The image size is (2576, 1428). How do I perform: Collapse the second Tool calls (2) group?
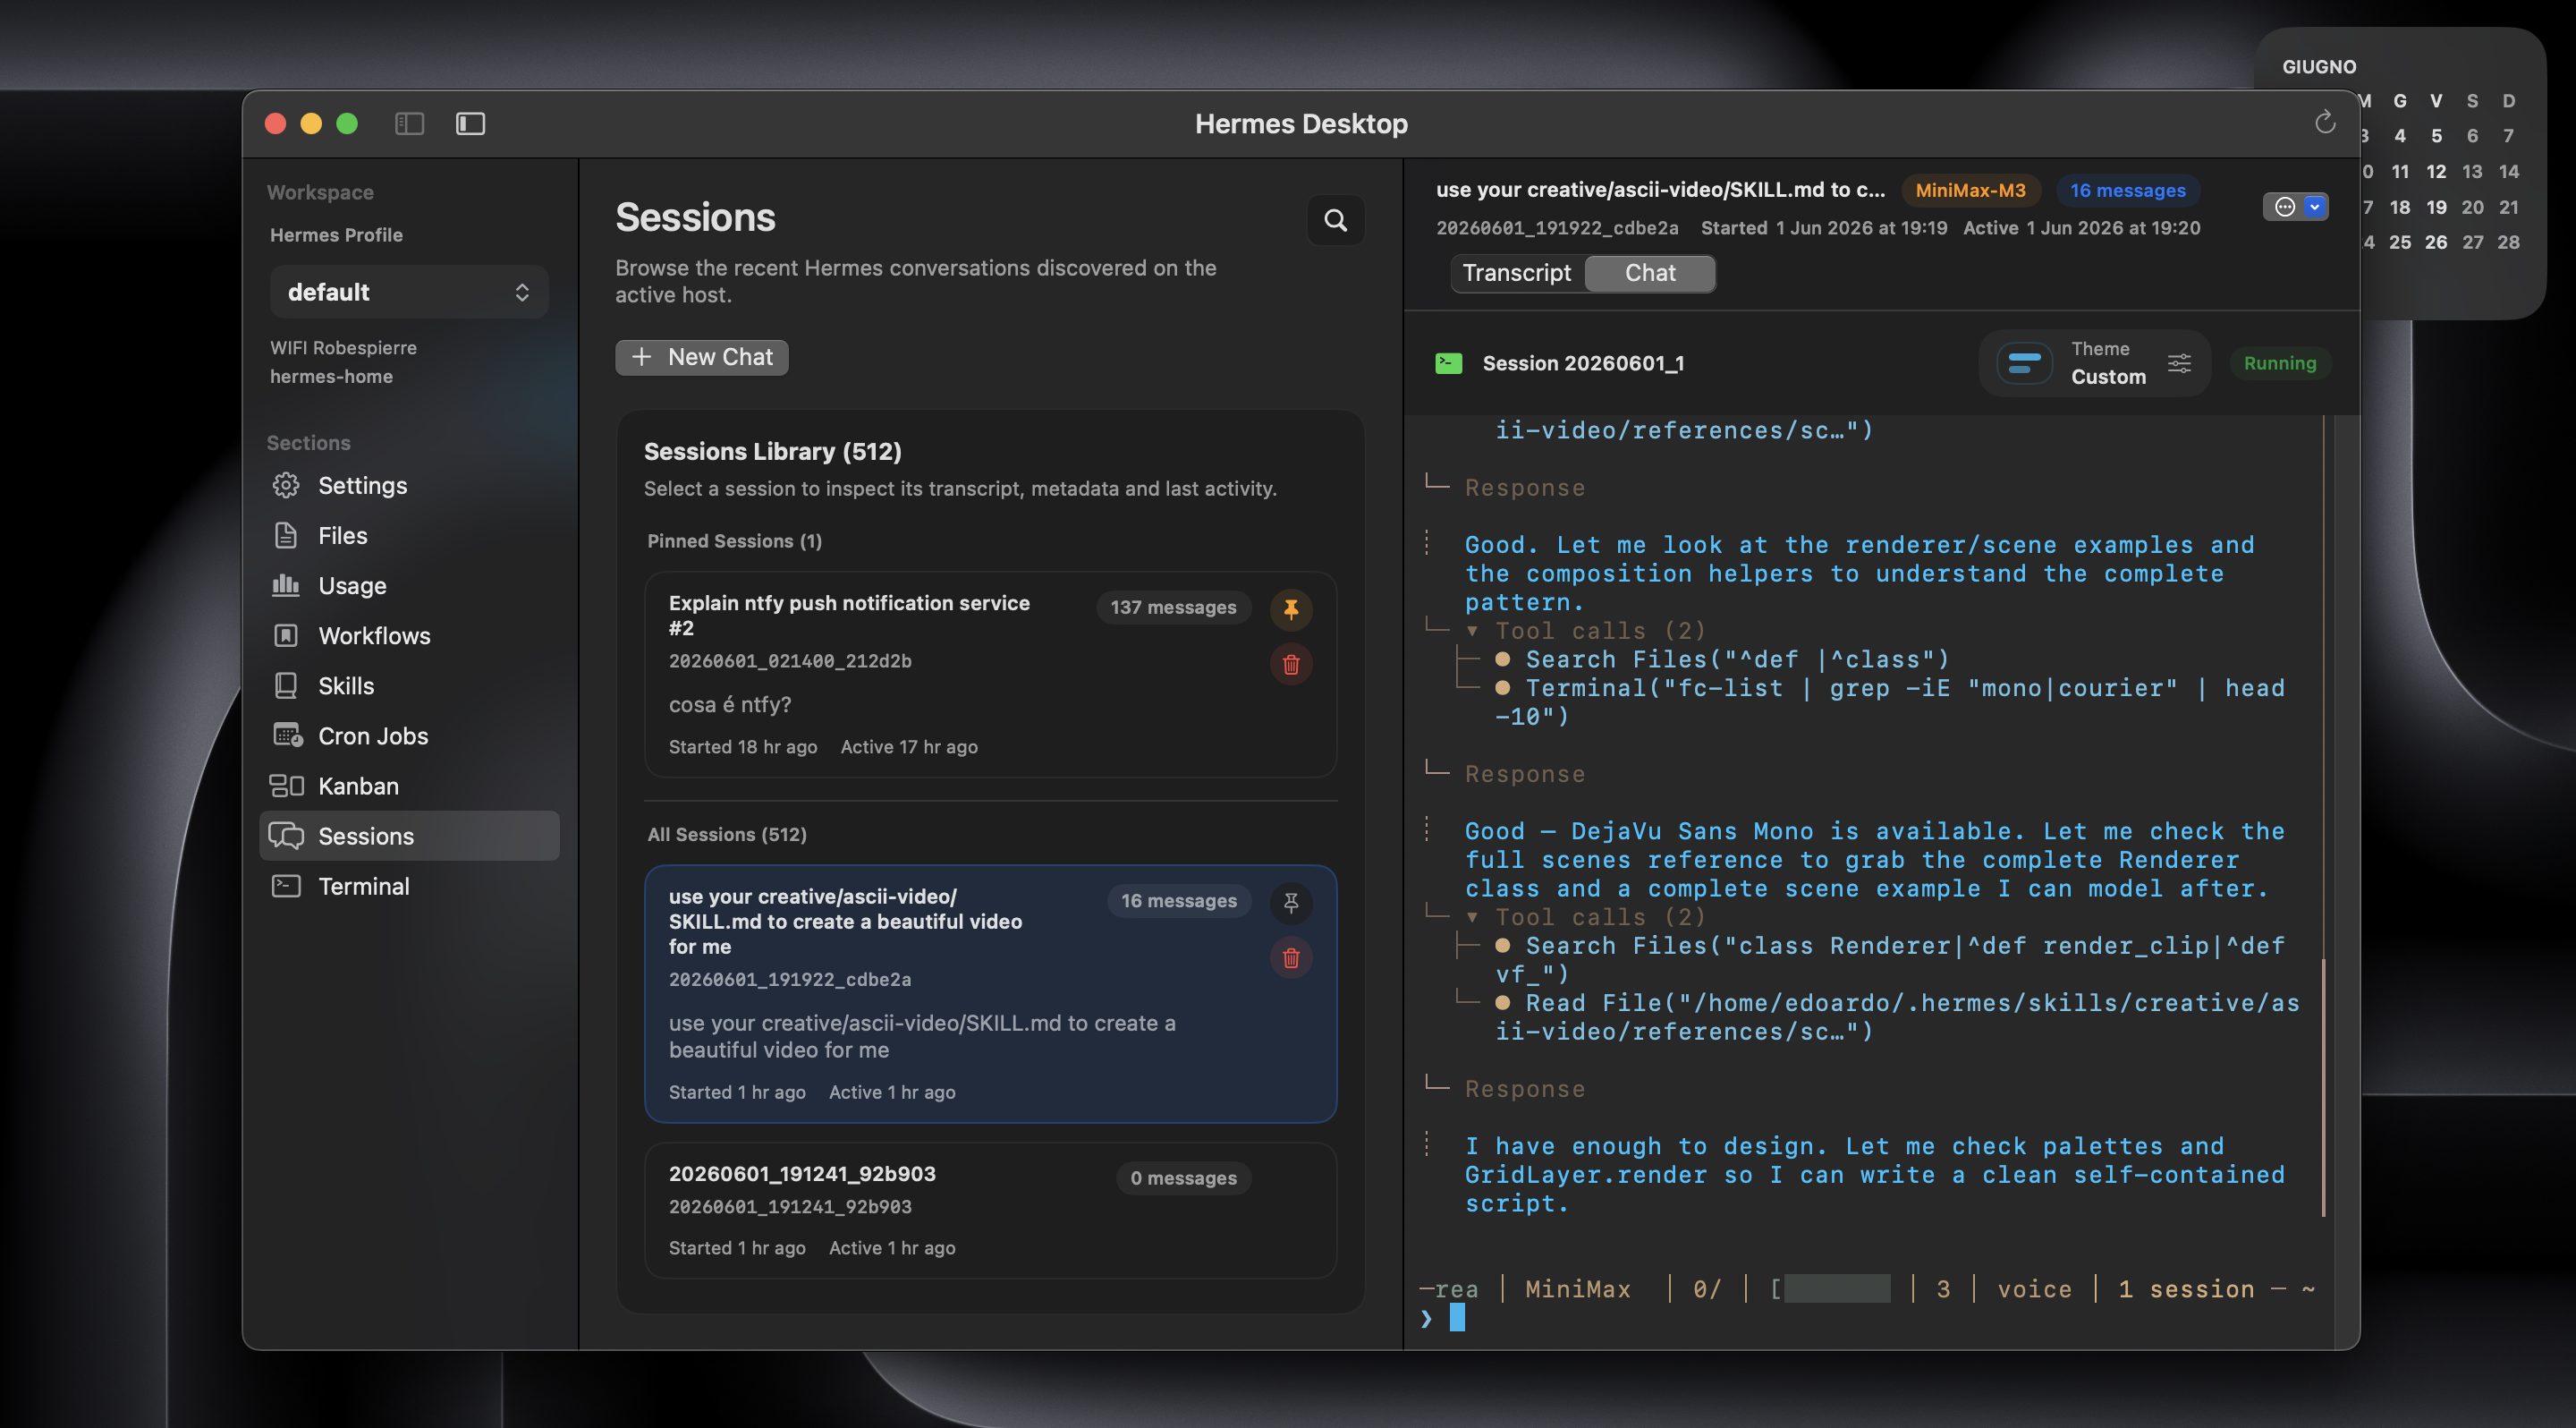pyautogui.click(x=1472, y=917)
